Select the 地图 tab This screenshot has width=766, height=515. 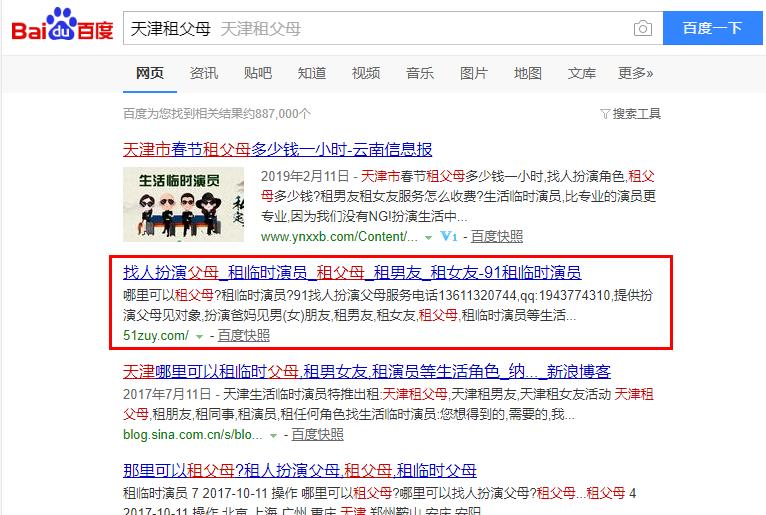pyautogui.click(x=528, y=73)
